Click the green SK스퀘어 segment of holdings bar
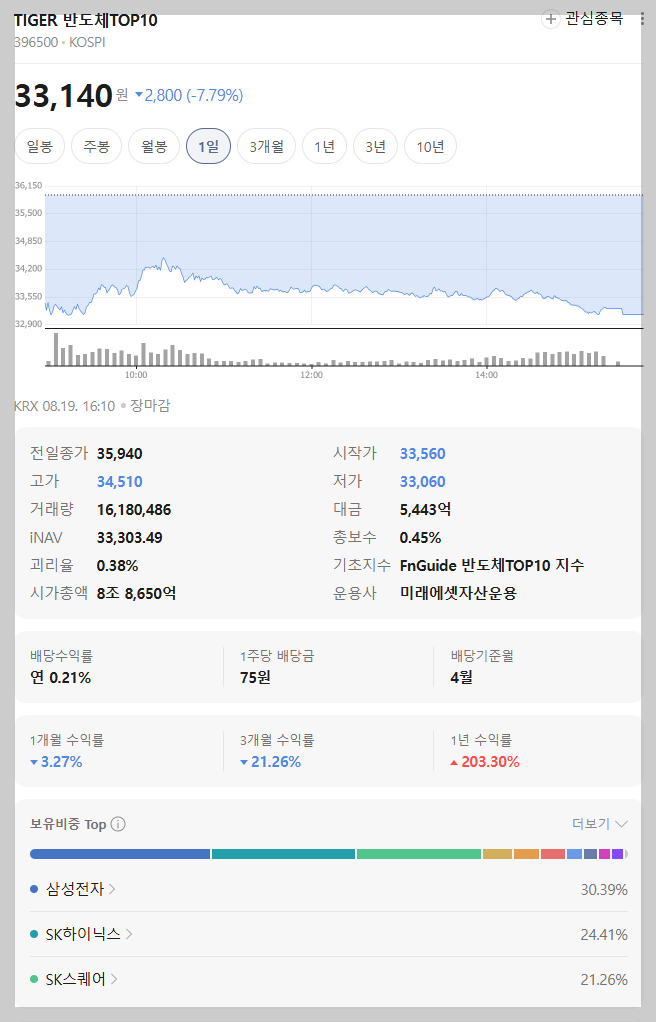The image size is (656, 1022). tap(419, 854)
